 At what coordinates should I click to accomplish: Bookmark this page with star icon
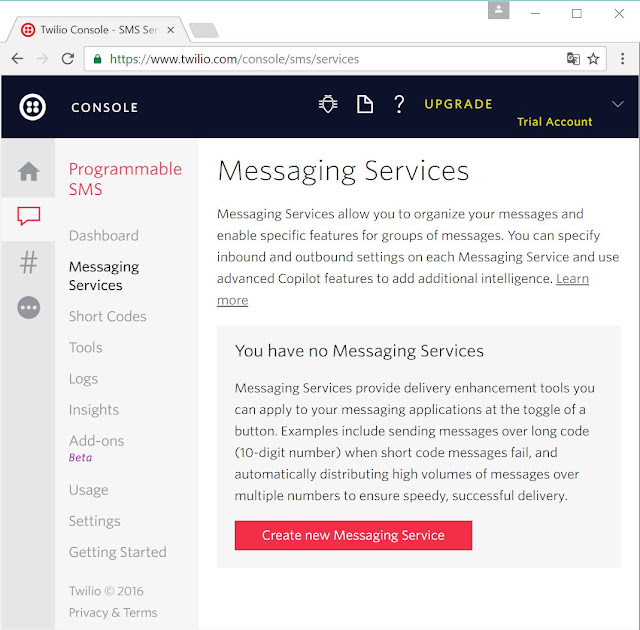(x=593, y=59)
